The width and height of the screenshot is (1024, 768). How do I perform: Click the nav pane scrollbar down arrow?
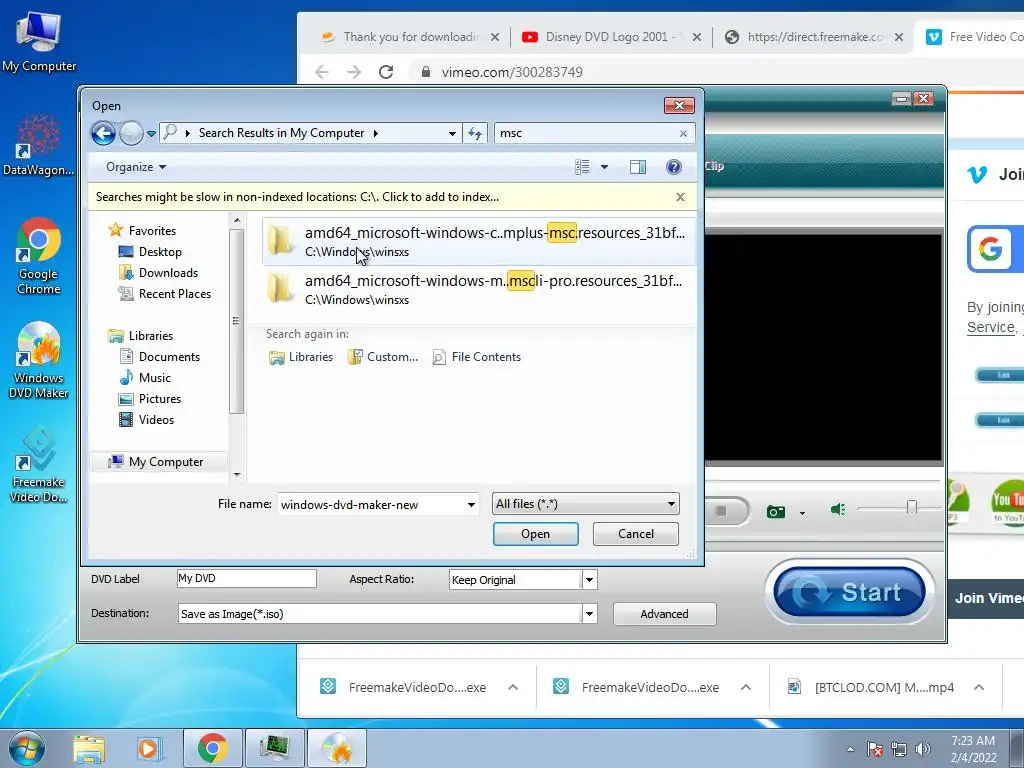pyautogui.click(x=237, y=475)
